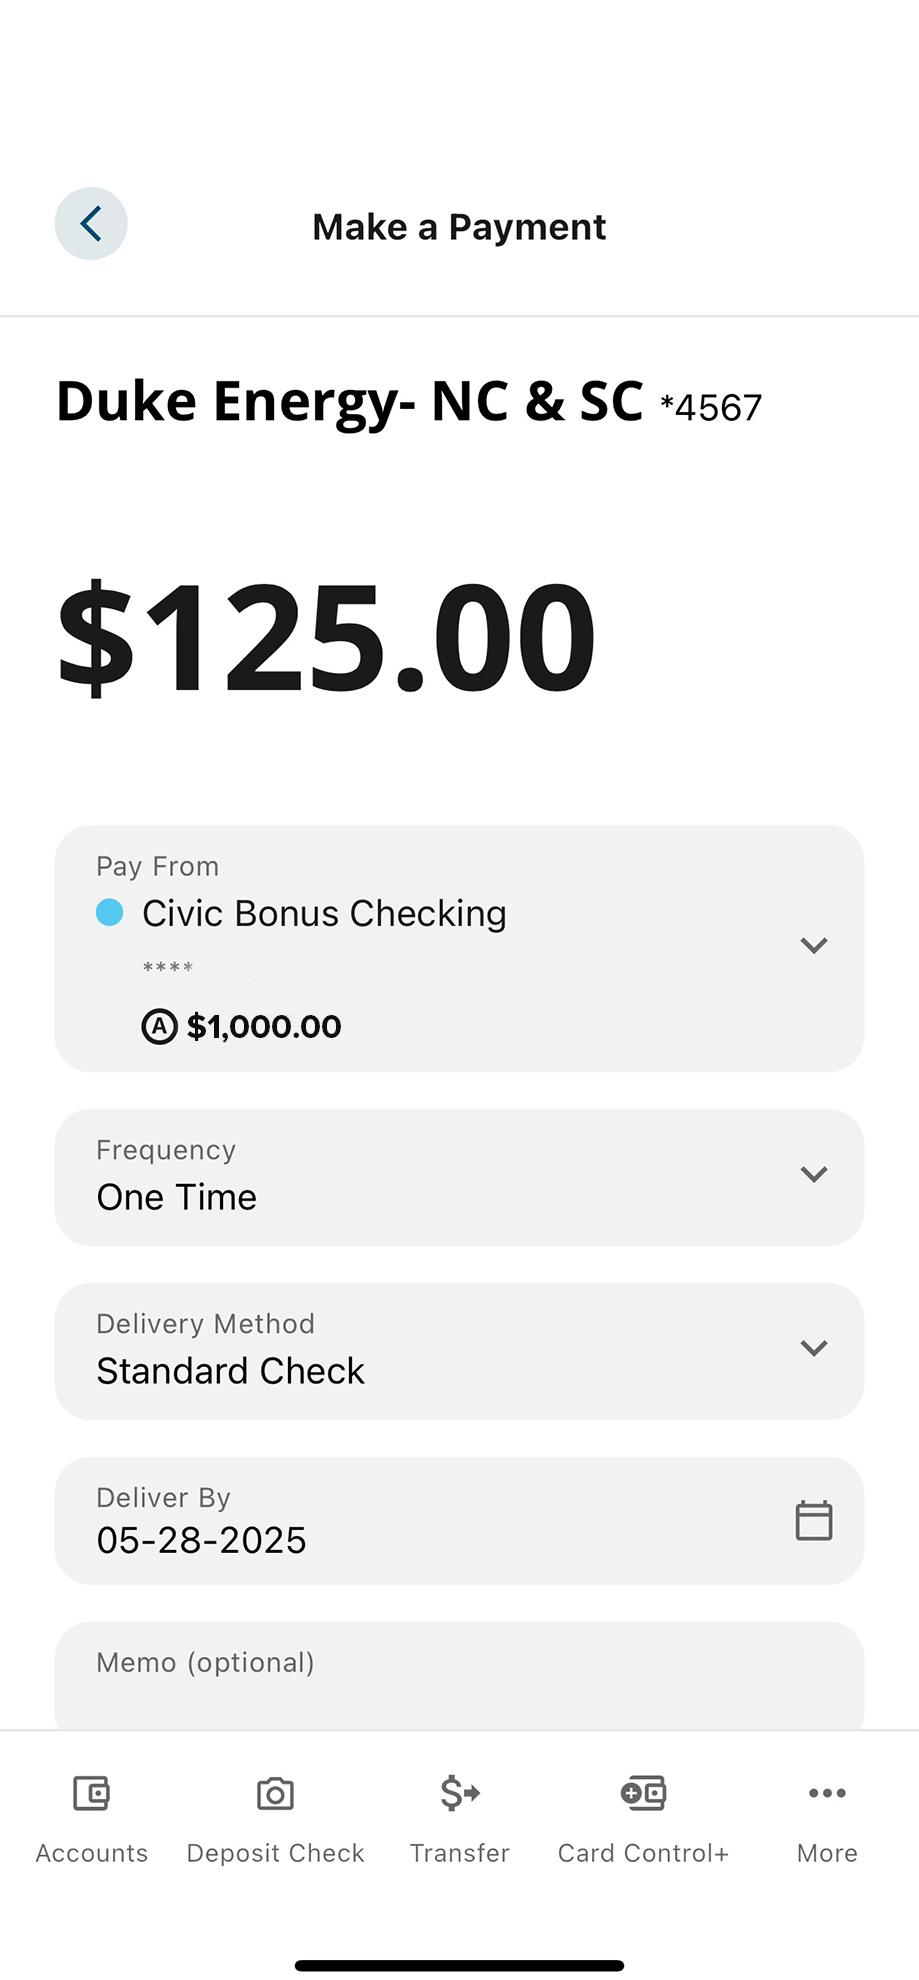The image size is (919, 1980).
Task: Expand the Frequency dropdown chevron
Action: pos(814,1174)
